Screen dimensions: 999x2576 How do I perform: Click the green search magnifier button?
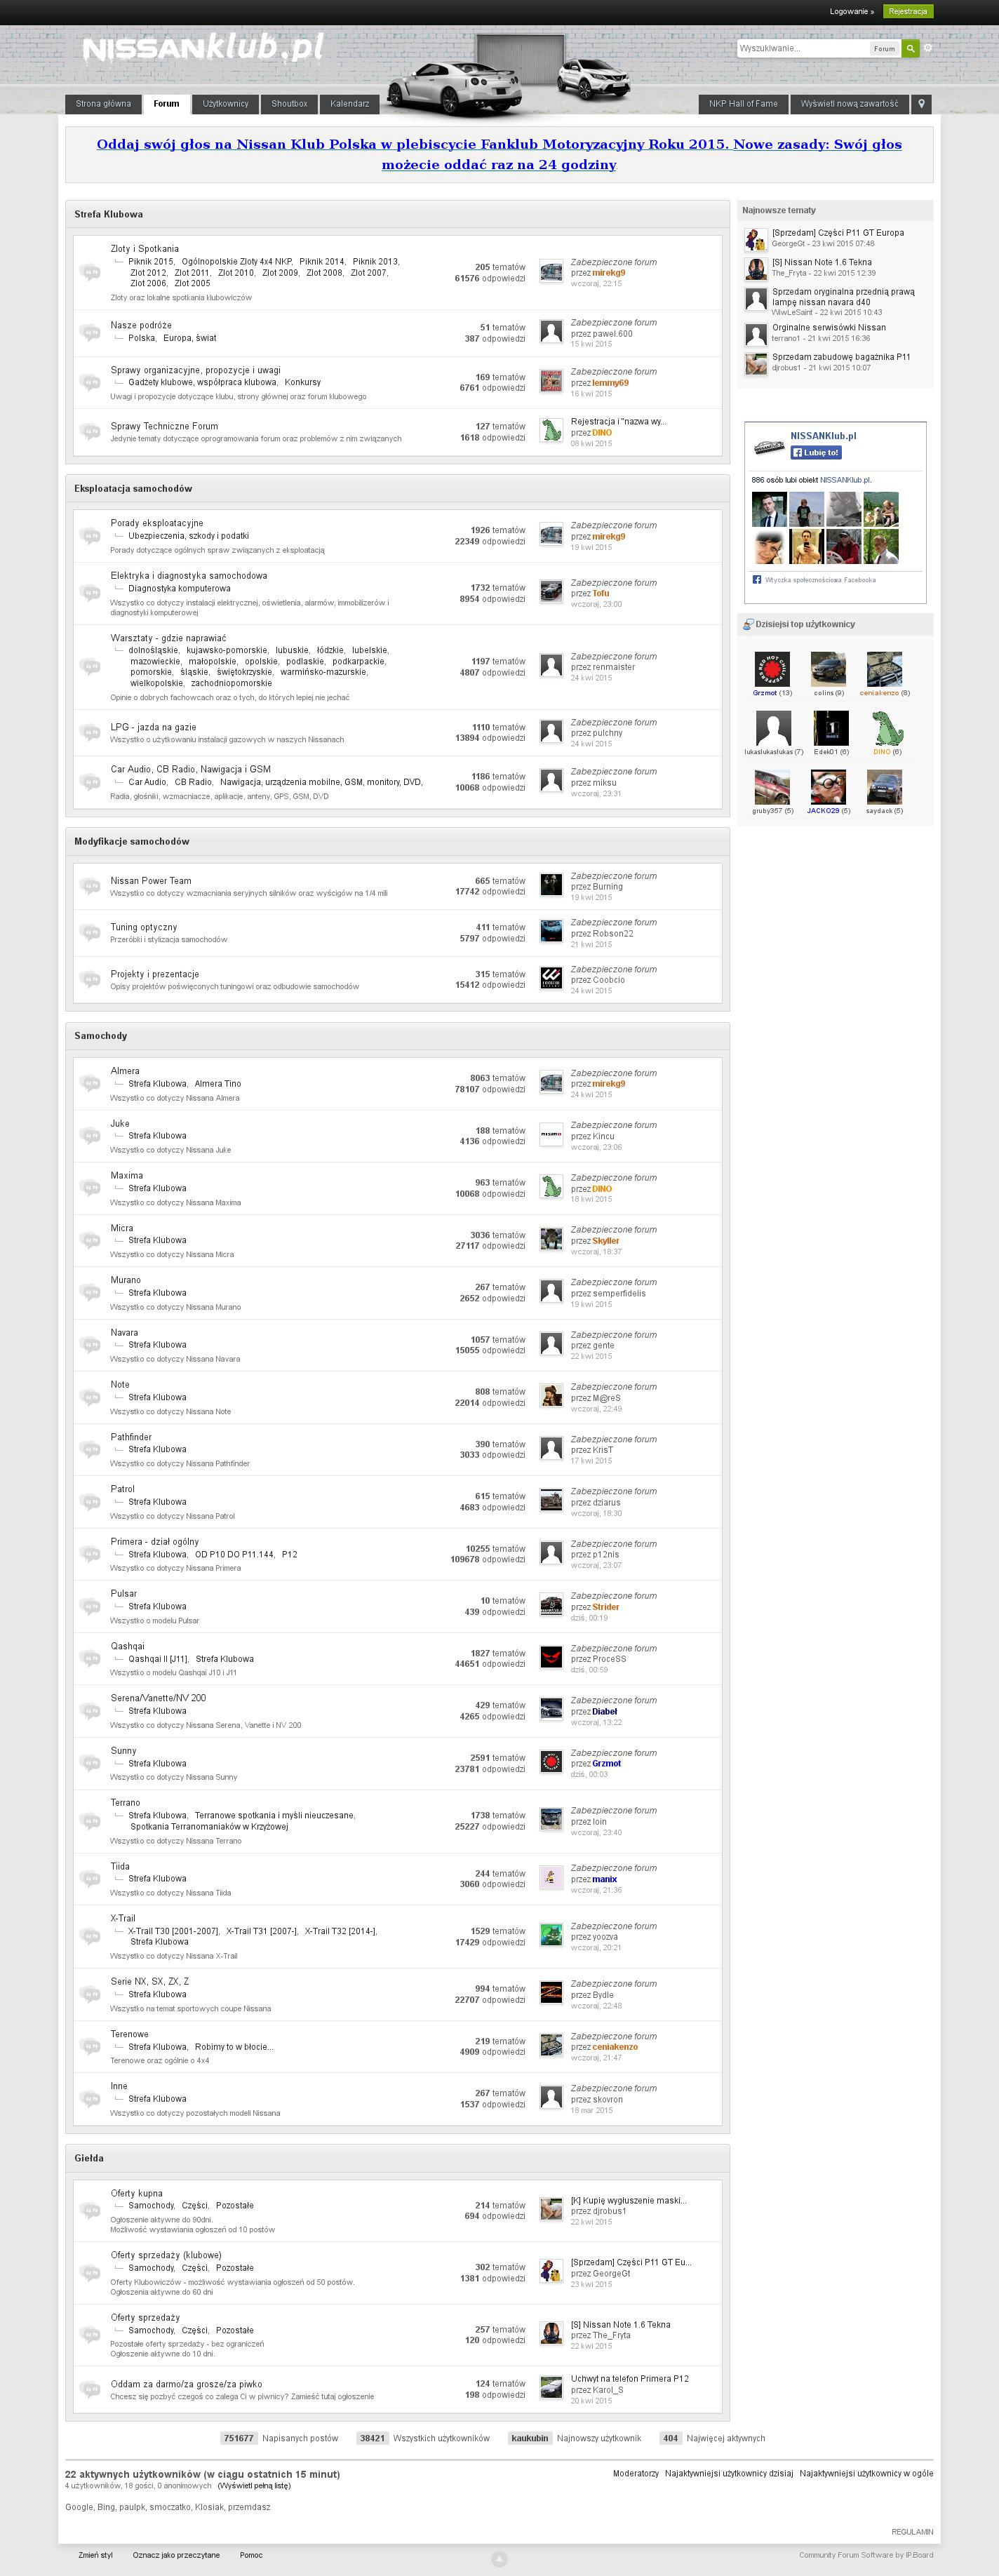tap(910, 48)
